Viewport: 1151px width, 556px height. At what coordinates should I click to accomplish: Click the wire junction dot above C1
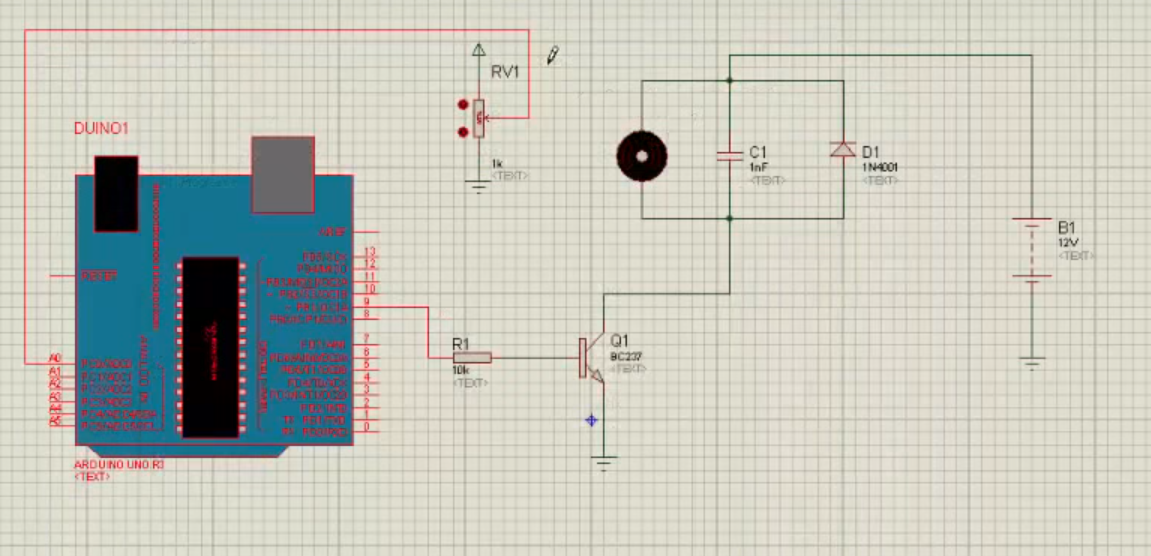(730, 81)
